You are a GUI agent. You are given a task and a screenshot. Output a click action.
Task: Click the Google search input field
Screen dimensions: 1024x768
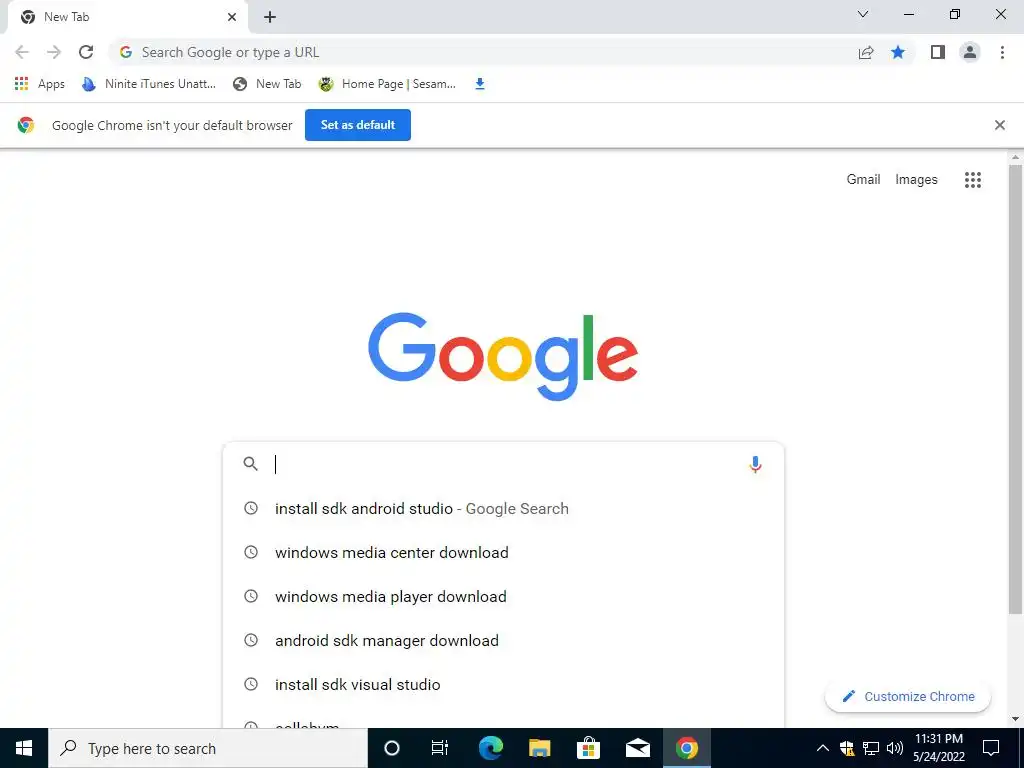tap(503, 464)
